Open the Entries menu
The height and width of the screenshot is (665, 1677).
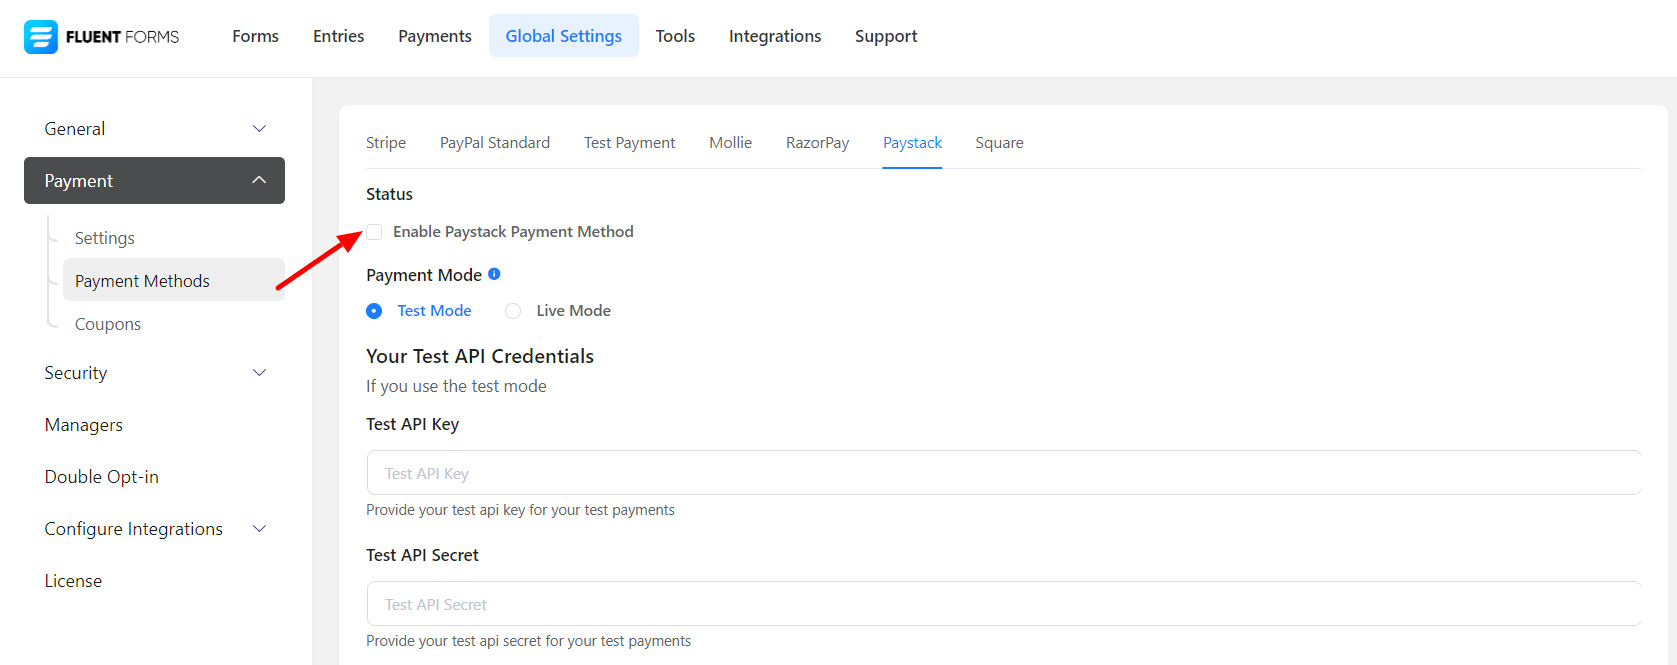pos(338,36)
